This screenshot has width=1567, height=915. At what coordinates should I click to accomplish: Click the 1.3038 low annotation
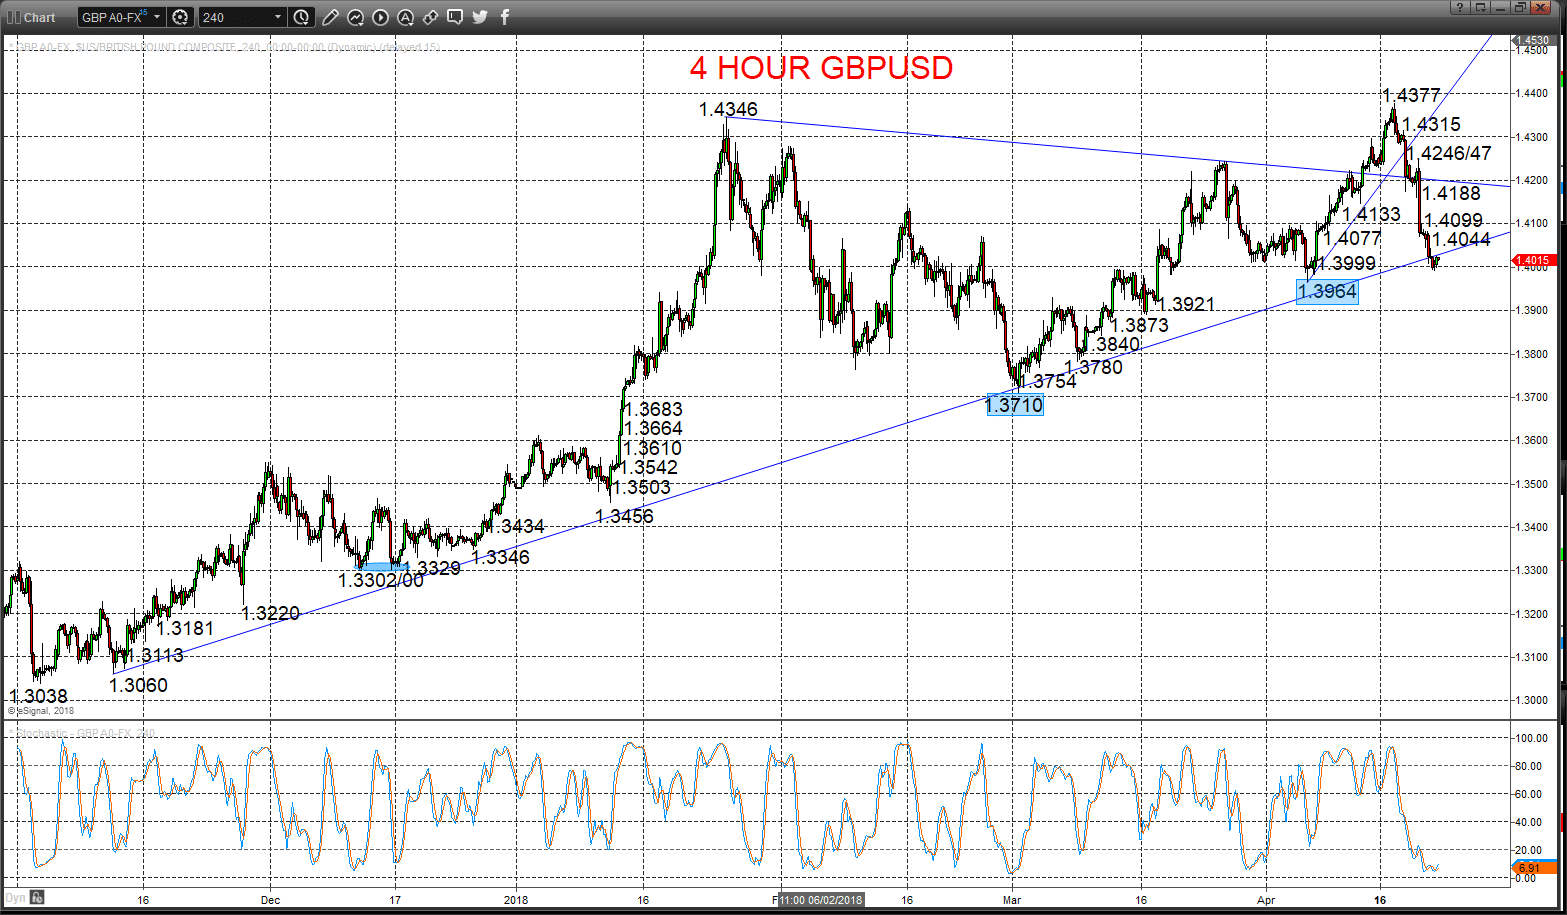click(x=38, y=696)
